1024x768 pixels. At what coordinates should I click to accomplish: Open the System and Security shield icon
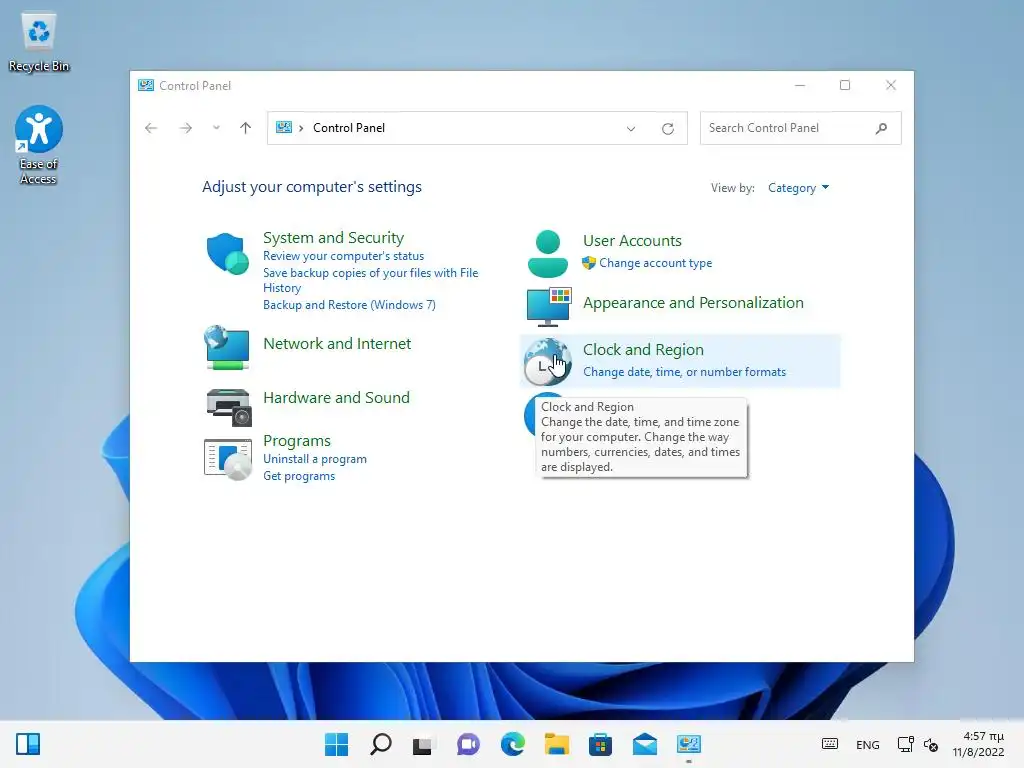tap(227, 253)
